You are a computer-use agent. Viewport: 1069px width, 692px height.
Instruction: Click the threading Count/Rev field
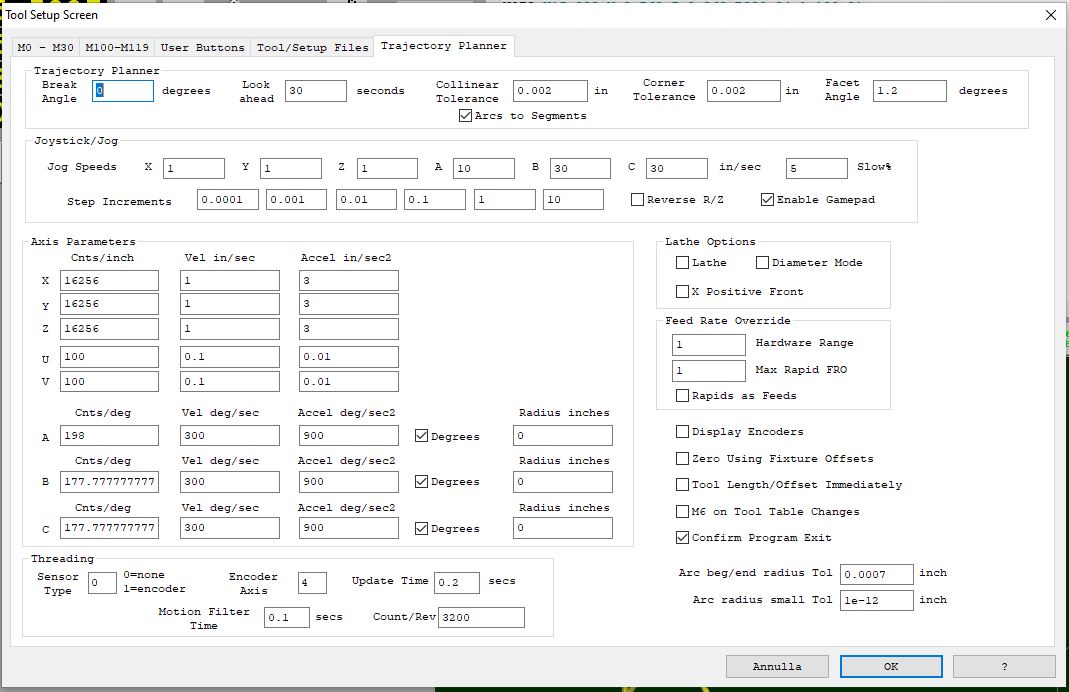[x=480, y=617]
